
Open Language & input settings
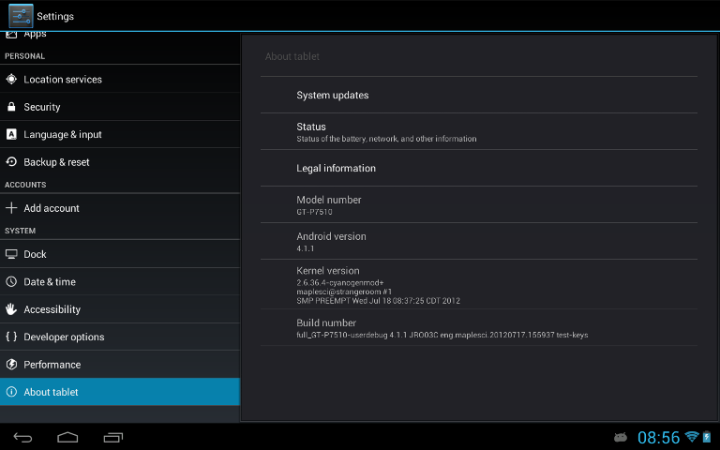120,134
